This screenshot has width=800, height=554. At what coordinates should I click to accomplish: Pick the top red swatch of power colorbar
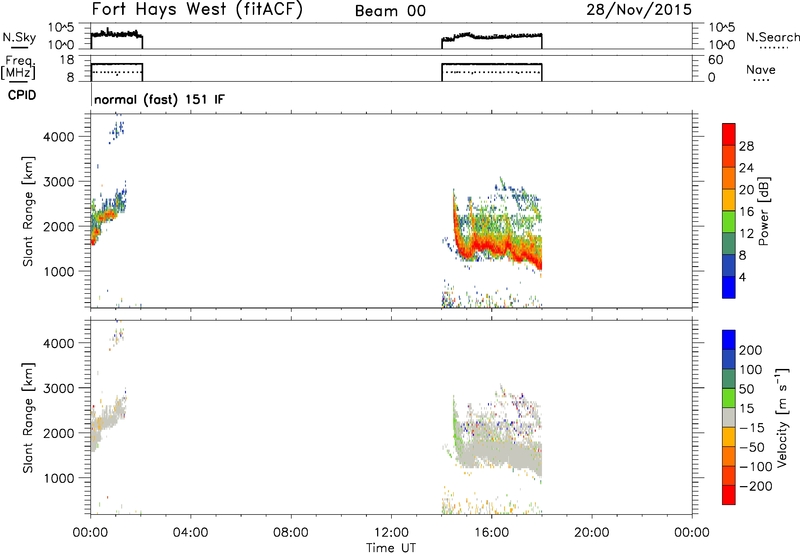729,134
